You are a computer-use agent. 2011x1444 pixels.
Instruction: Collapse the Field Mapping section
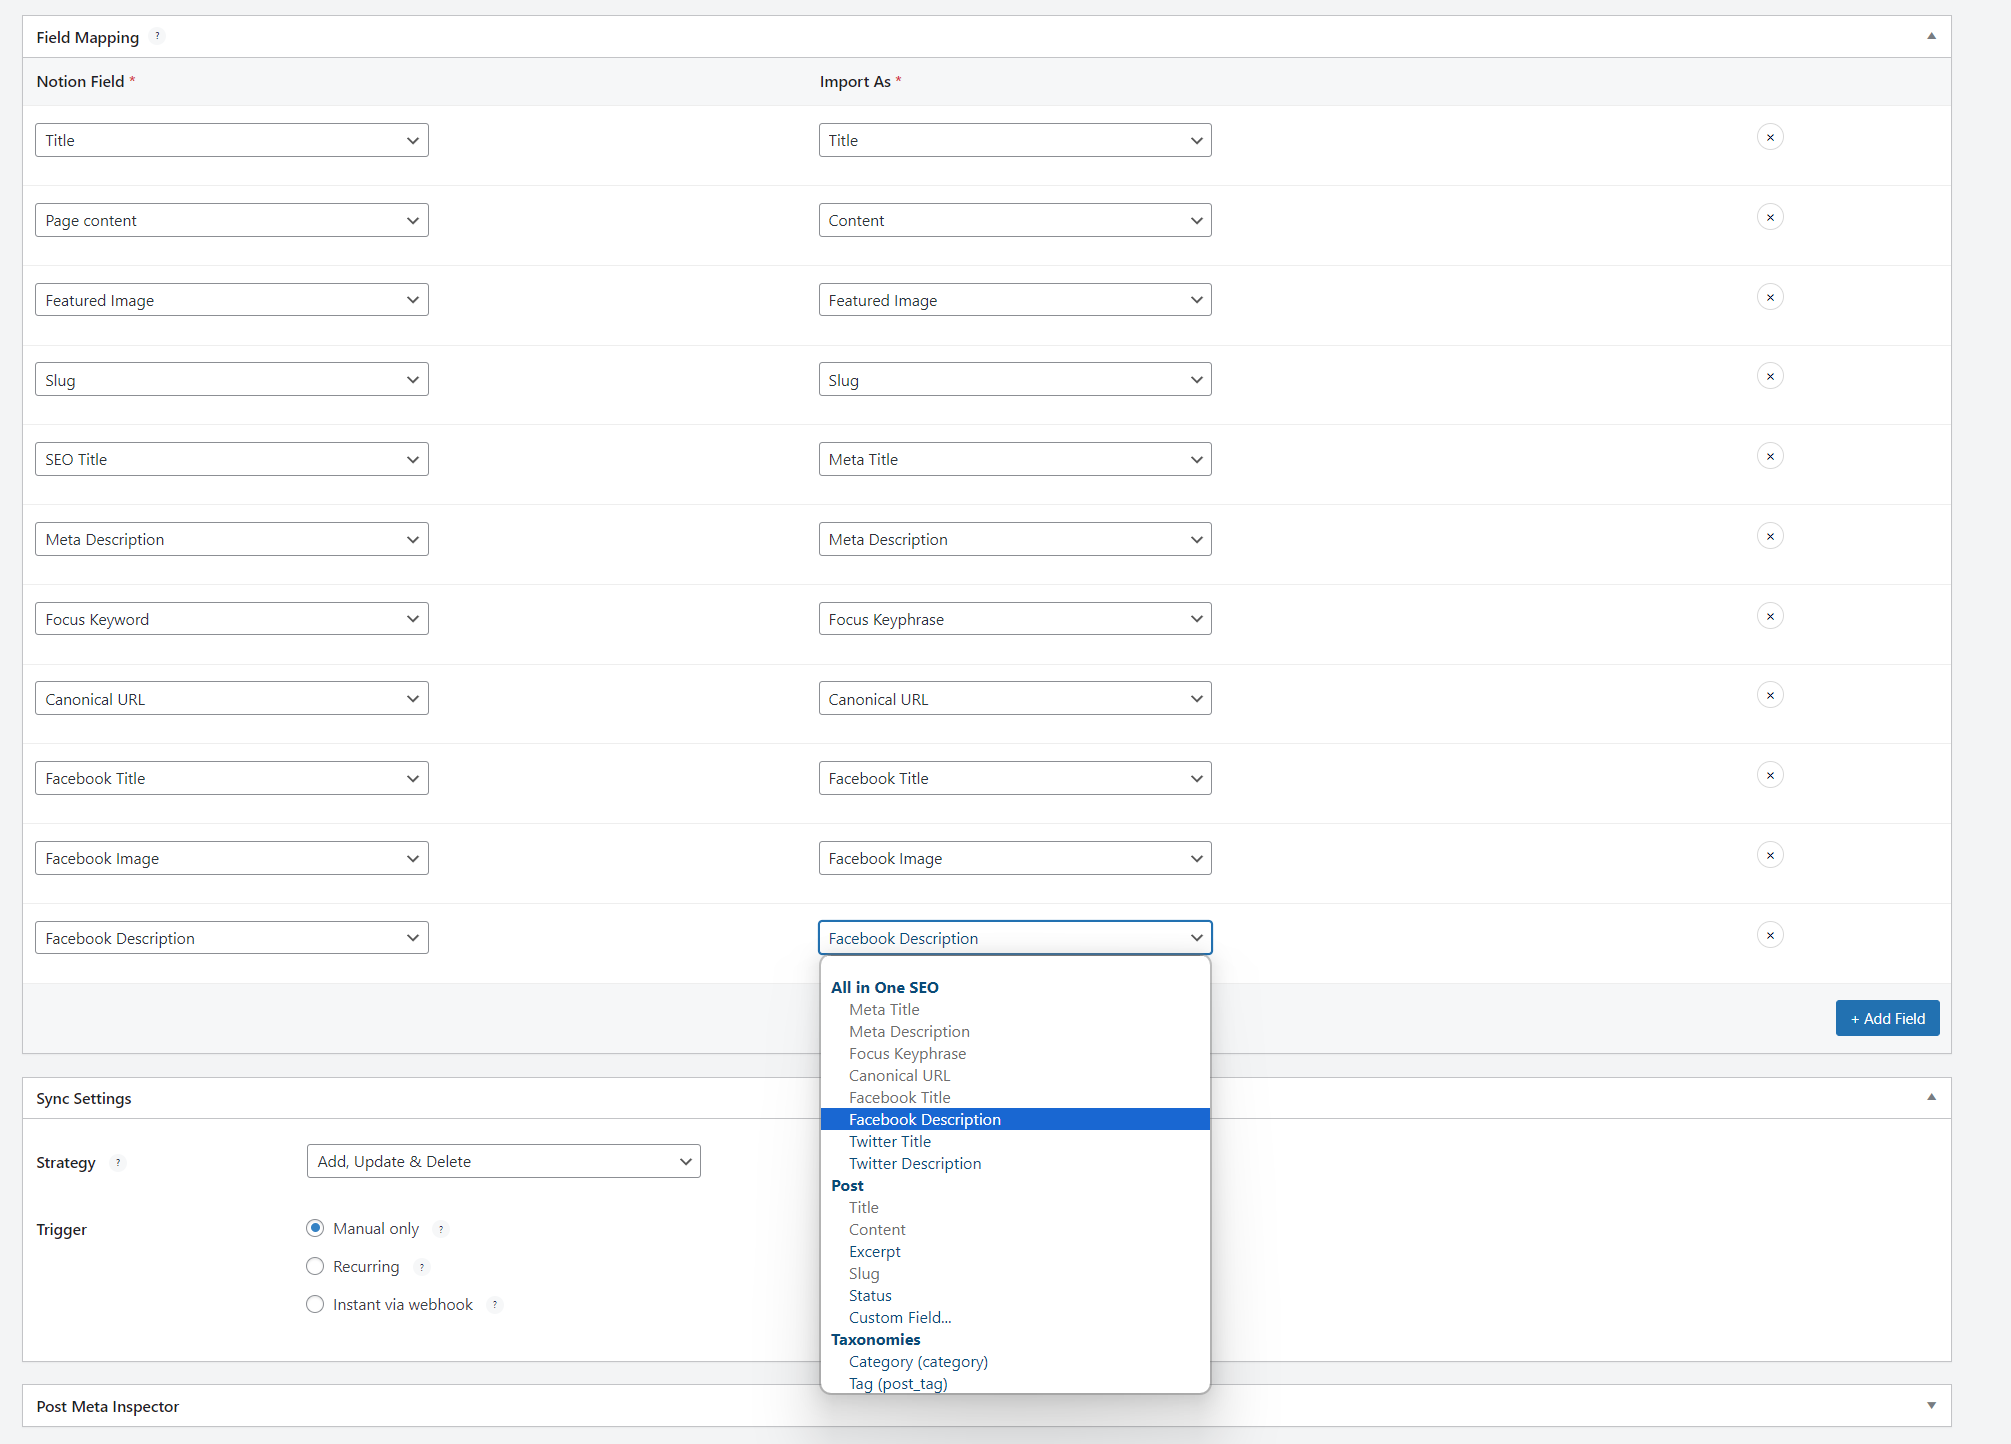[x=1930, y=35]
